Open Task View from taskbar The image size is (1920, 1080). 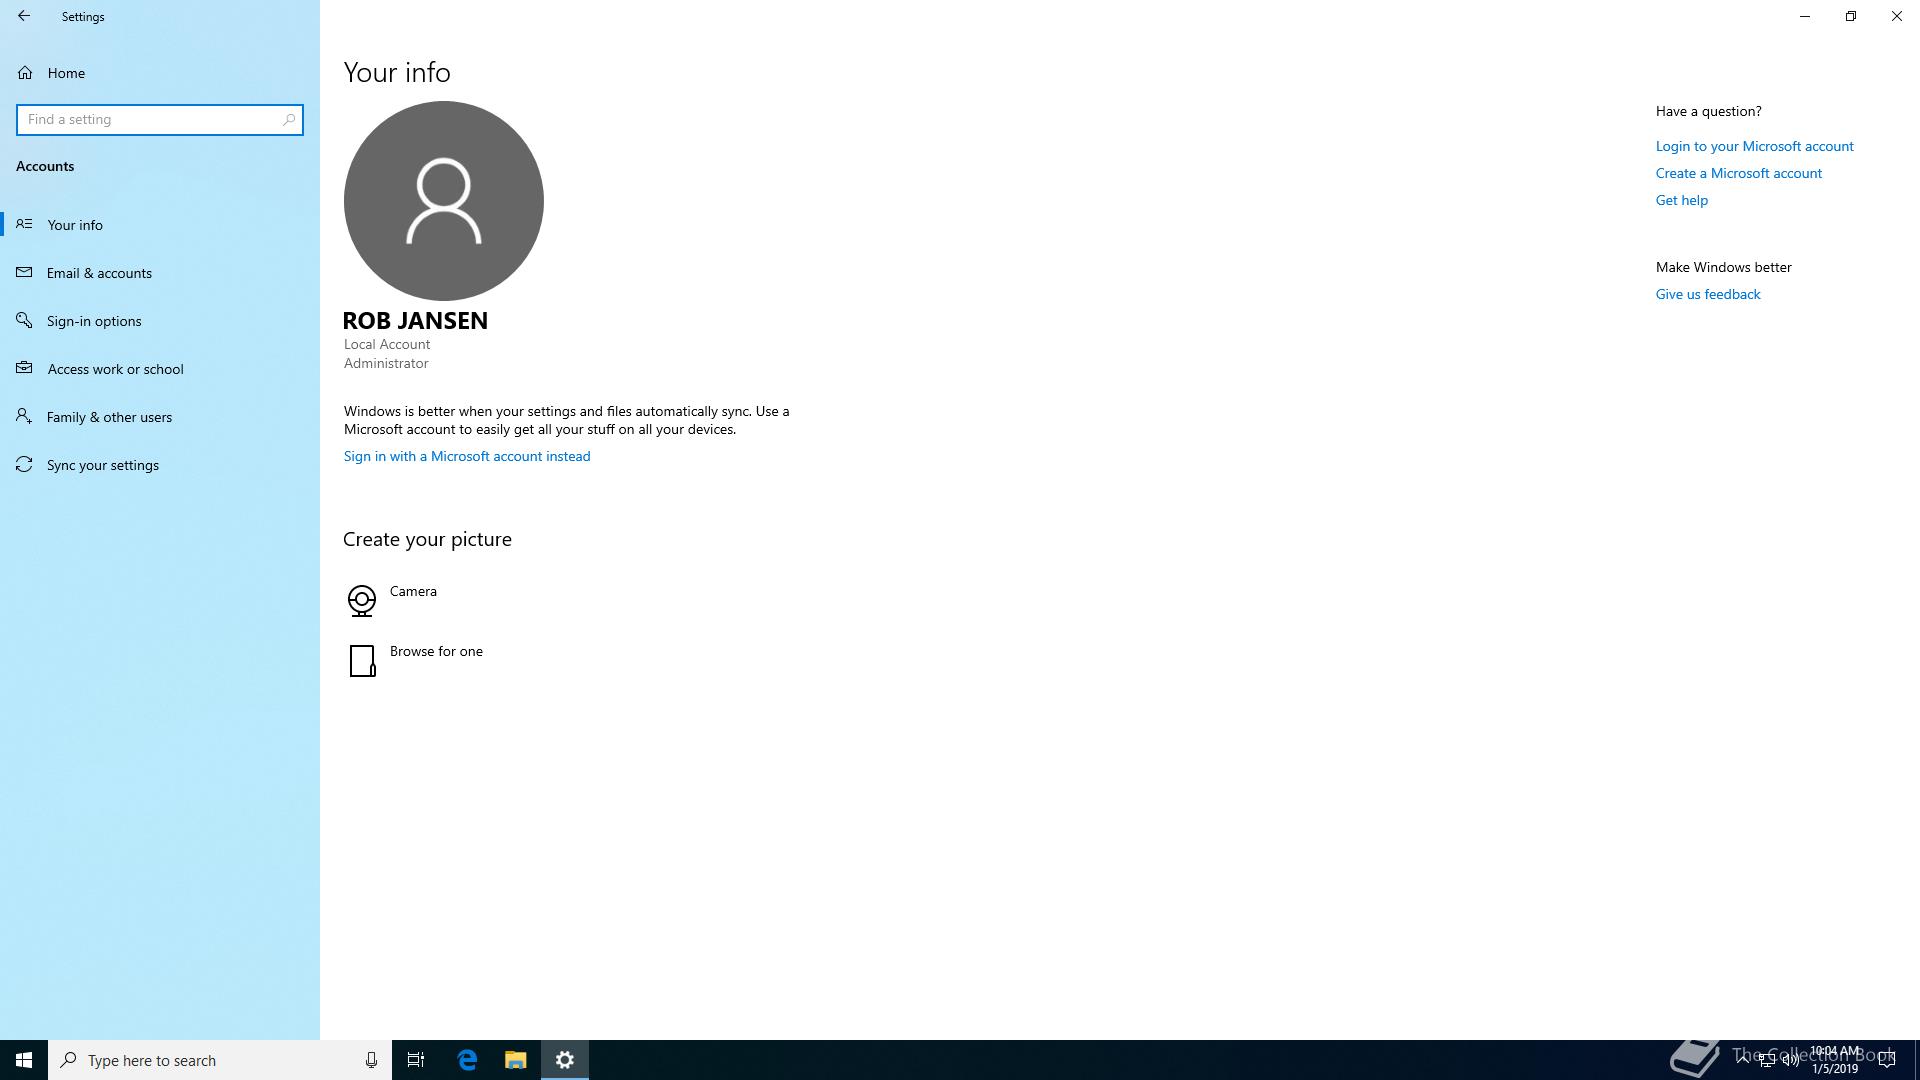coord(416,1060)
